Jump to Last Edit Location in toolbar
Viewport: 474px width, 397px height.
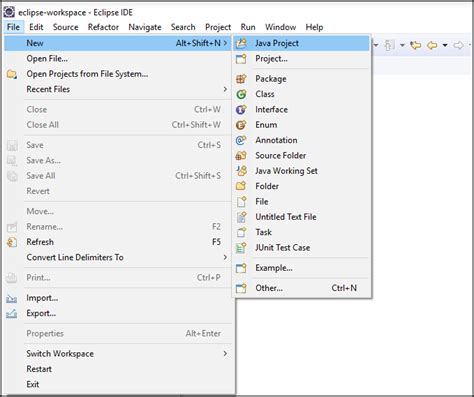(x=415, y=45)
